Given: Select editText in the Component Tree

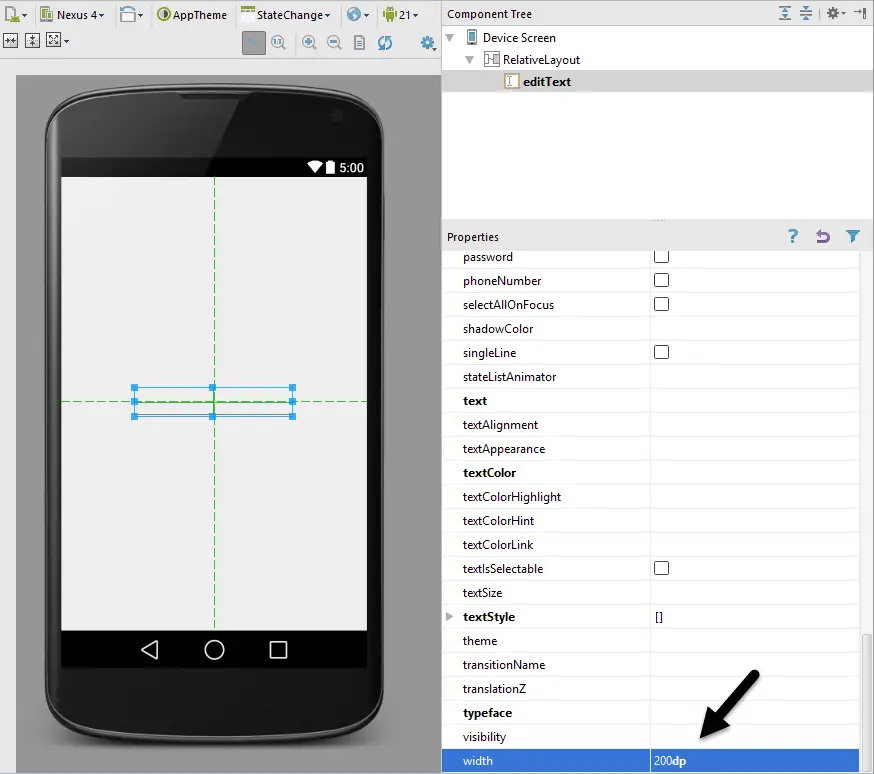Looking at the screenshot, I should tap(546, 82).
